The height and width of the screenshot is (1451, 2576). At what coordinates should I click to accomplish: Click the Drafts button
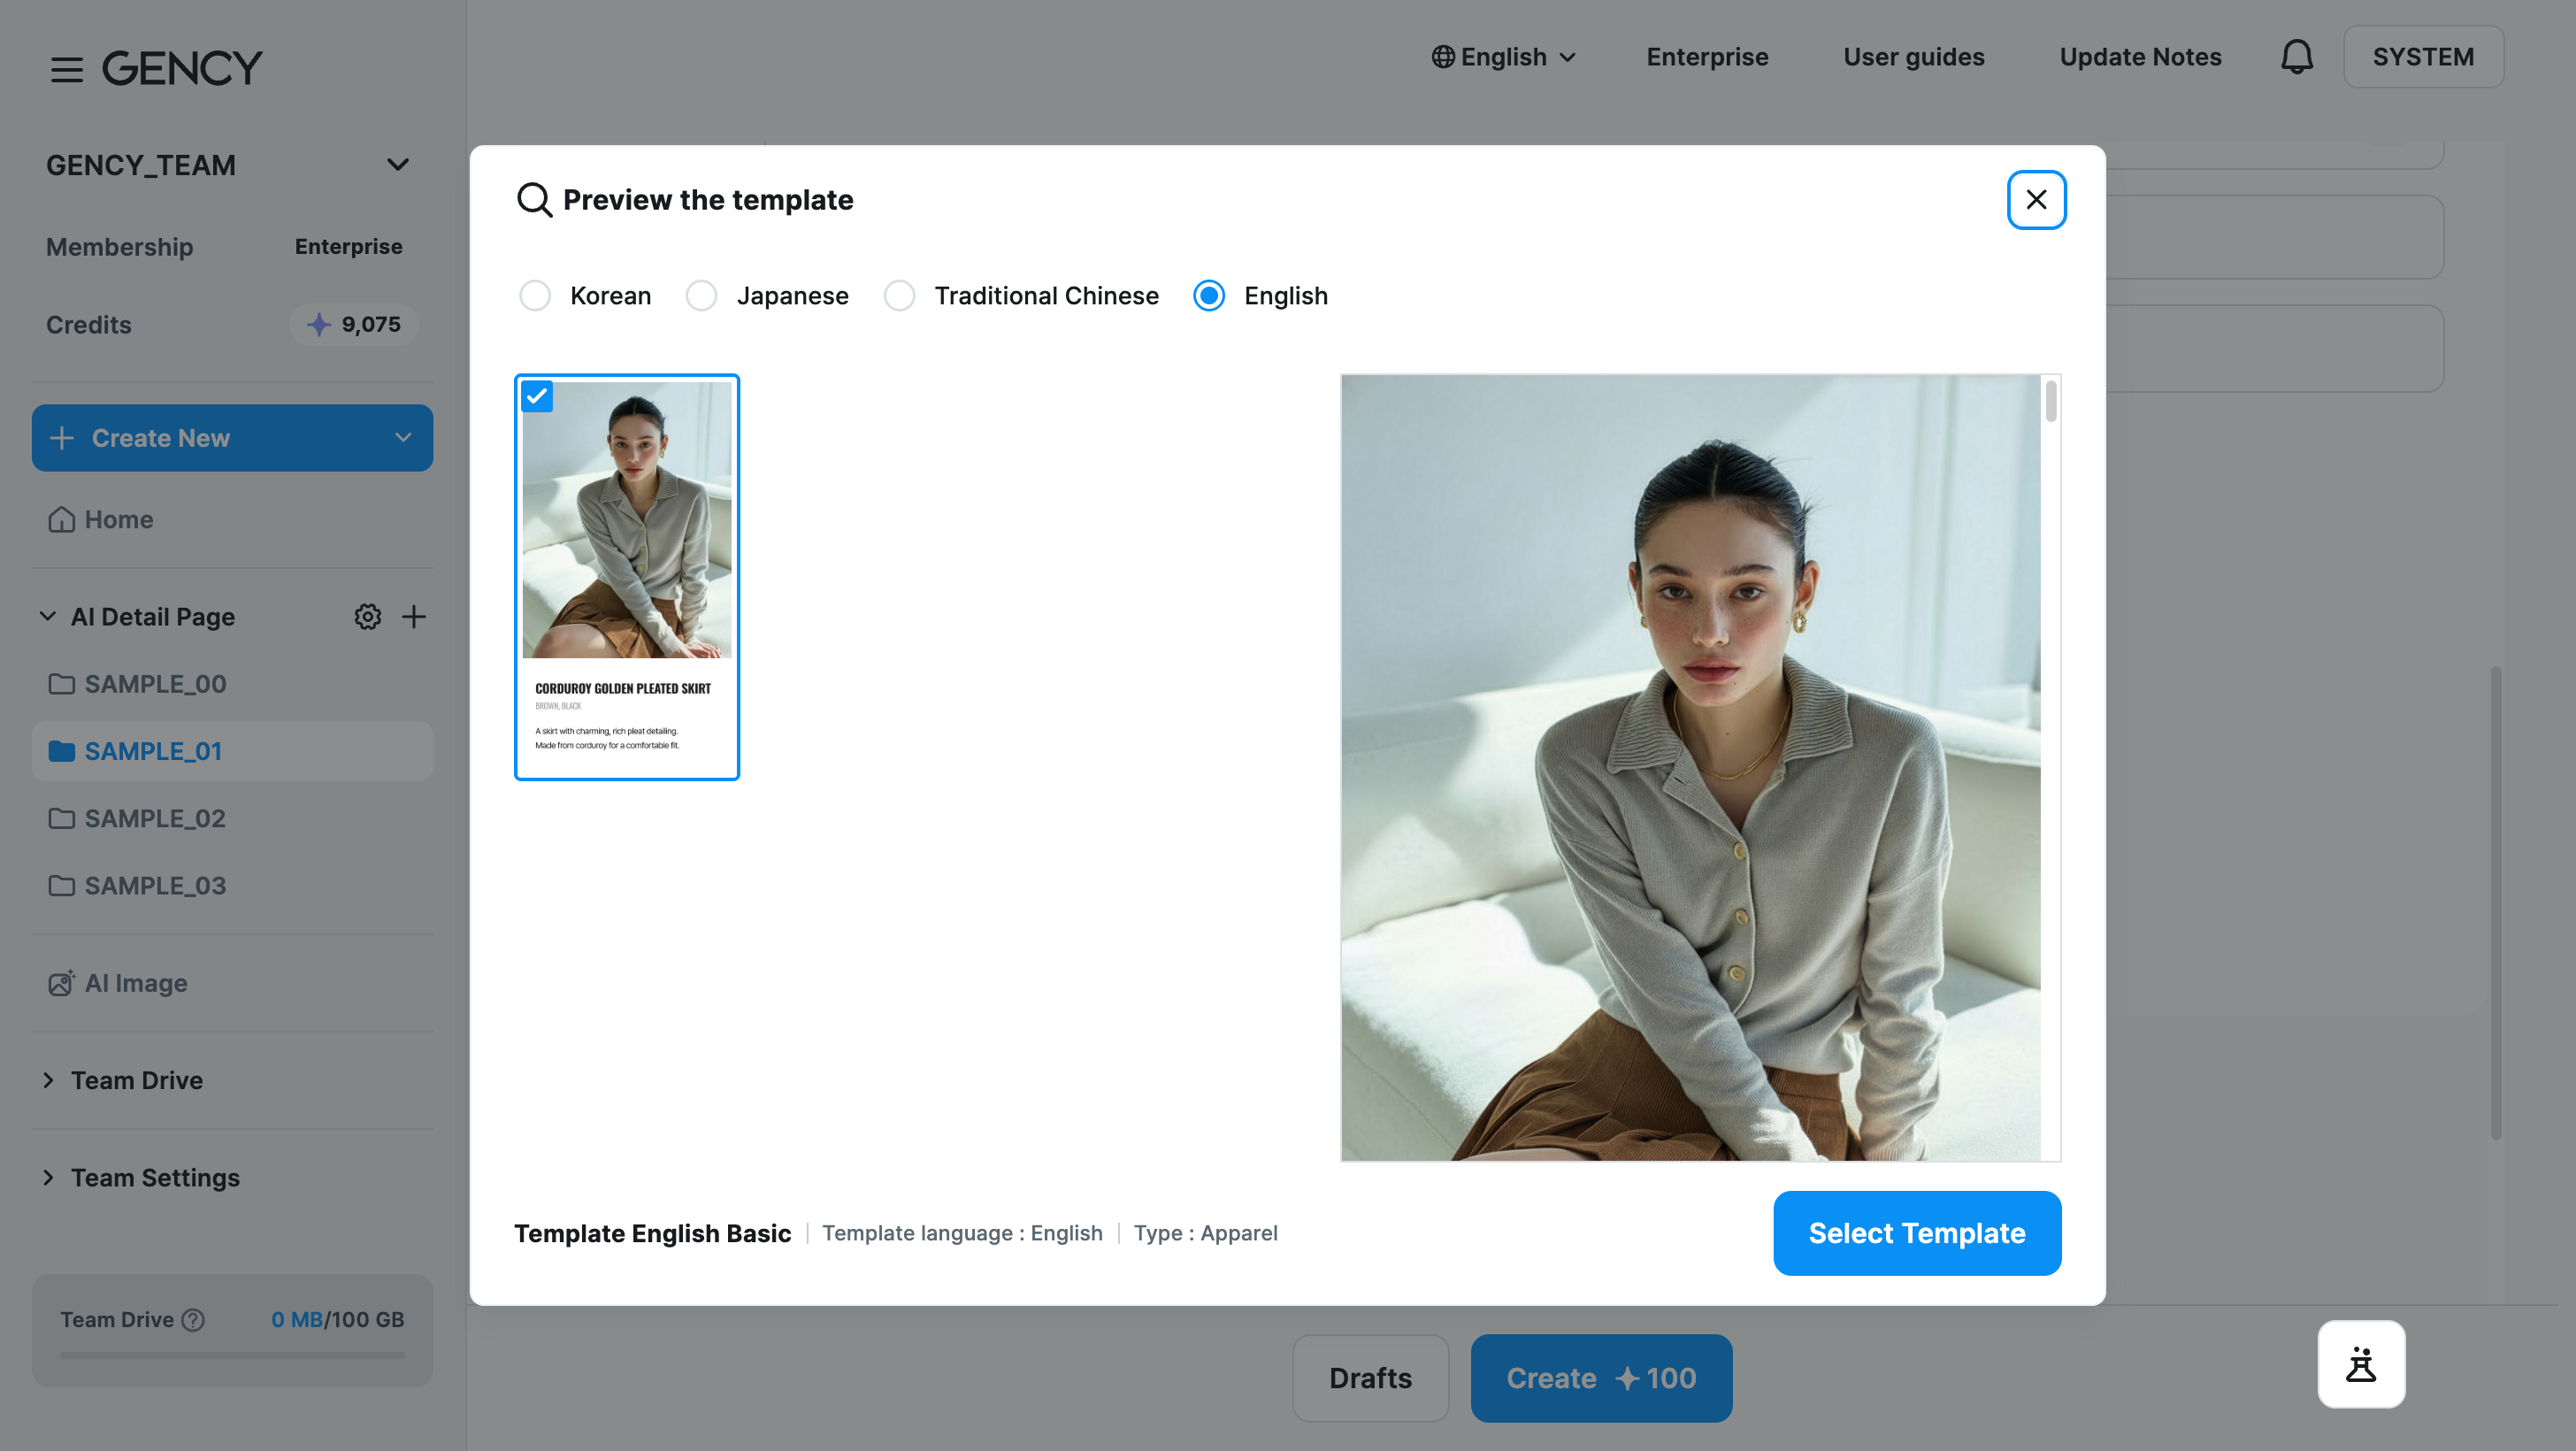tap(1370, 1378)
